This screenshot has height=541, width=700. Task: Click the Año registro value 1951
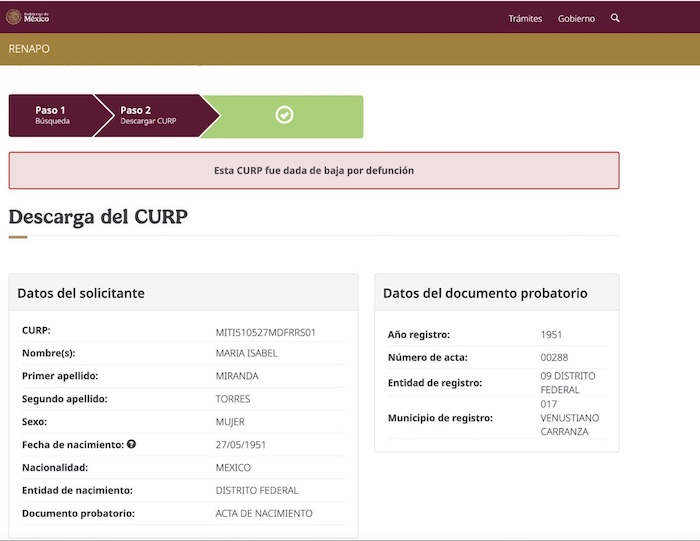tap(551, 334)
